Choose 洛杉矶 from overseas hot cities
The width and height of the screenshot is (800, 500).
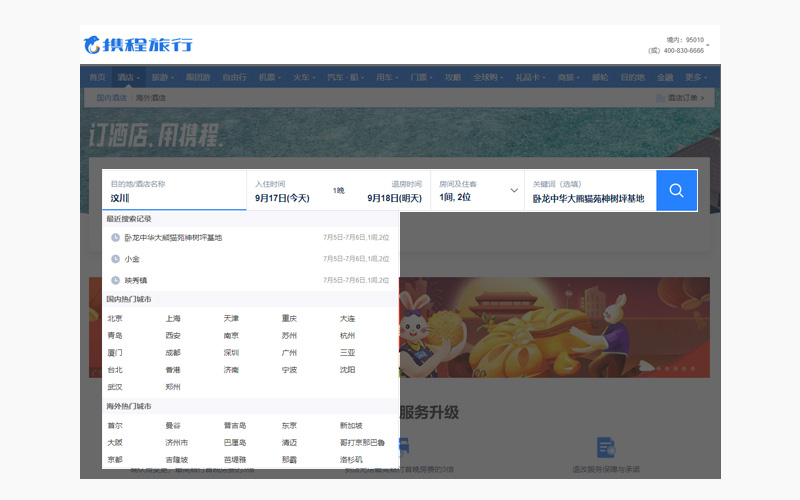click(351, 460)
